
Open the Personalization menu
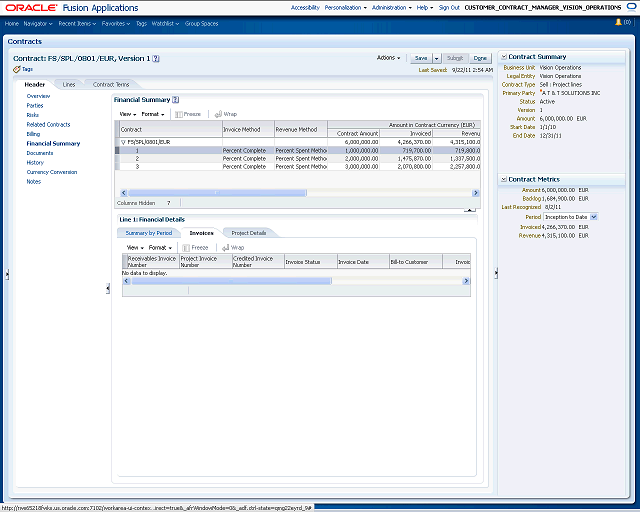click(x=345, y=8)
